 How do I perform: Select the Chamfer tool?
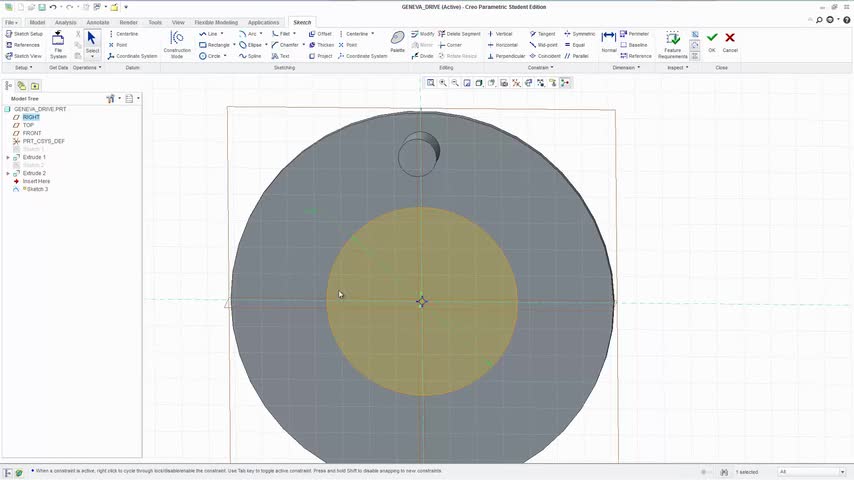[285, 45]
